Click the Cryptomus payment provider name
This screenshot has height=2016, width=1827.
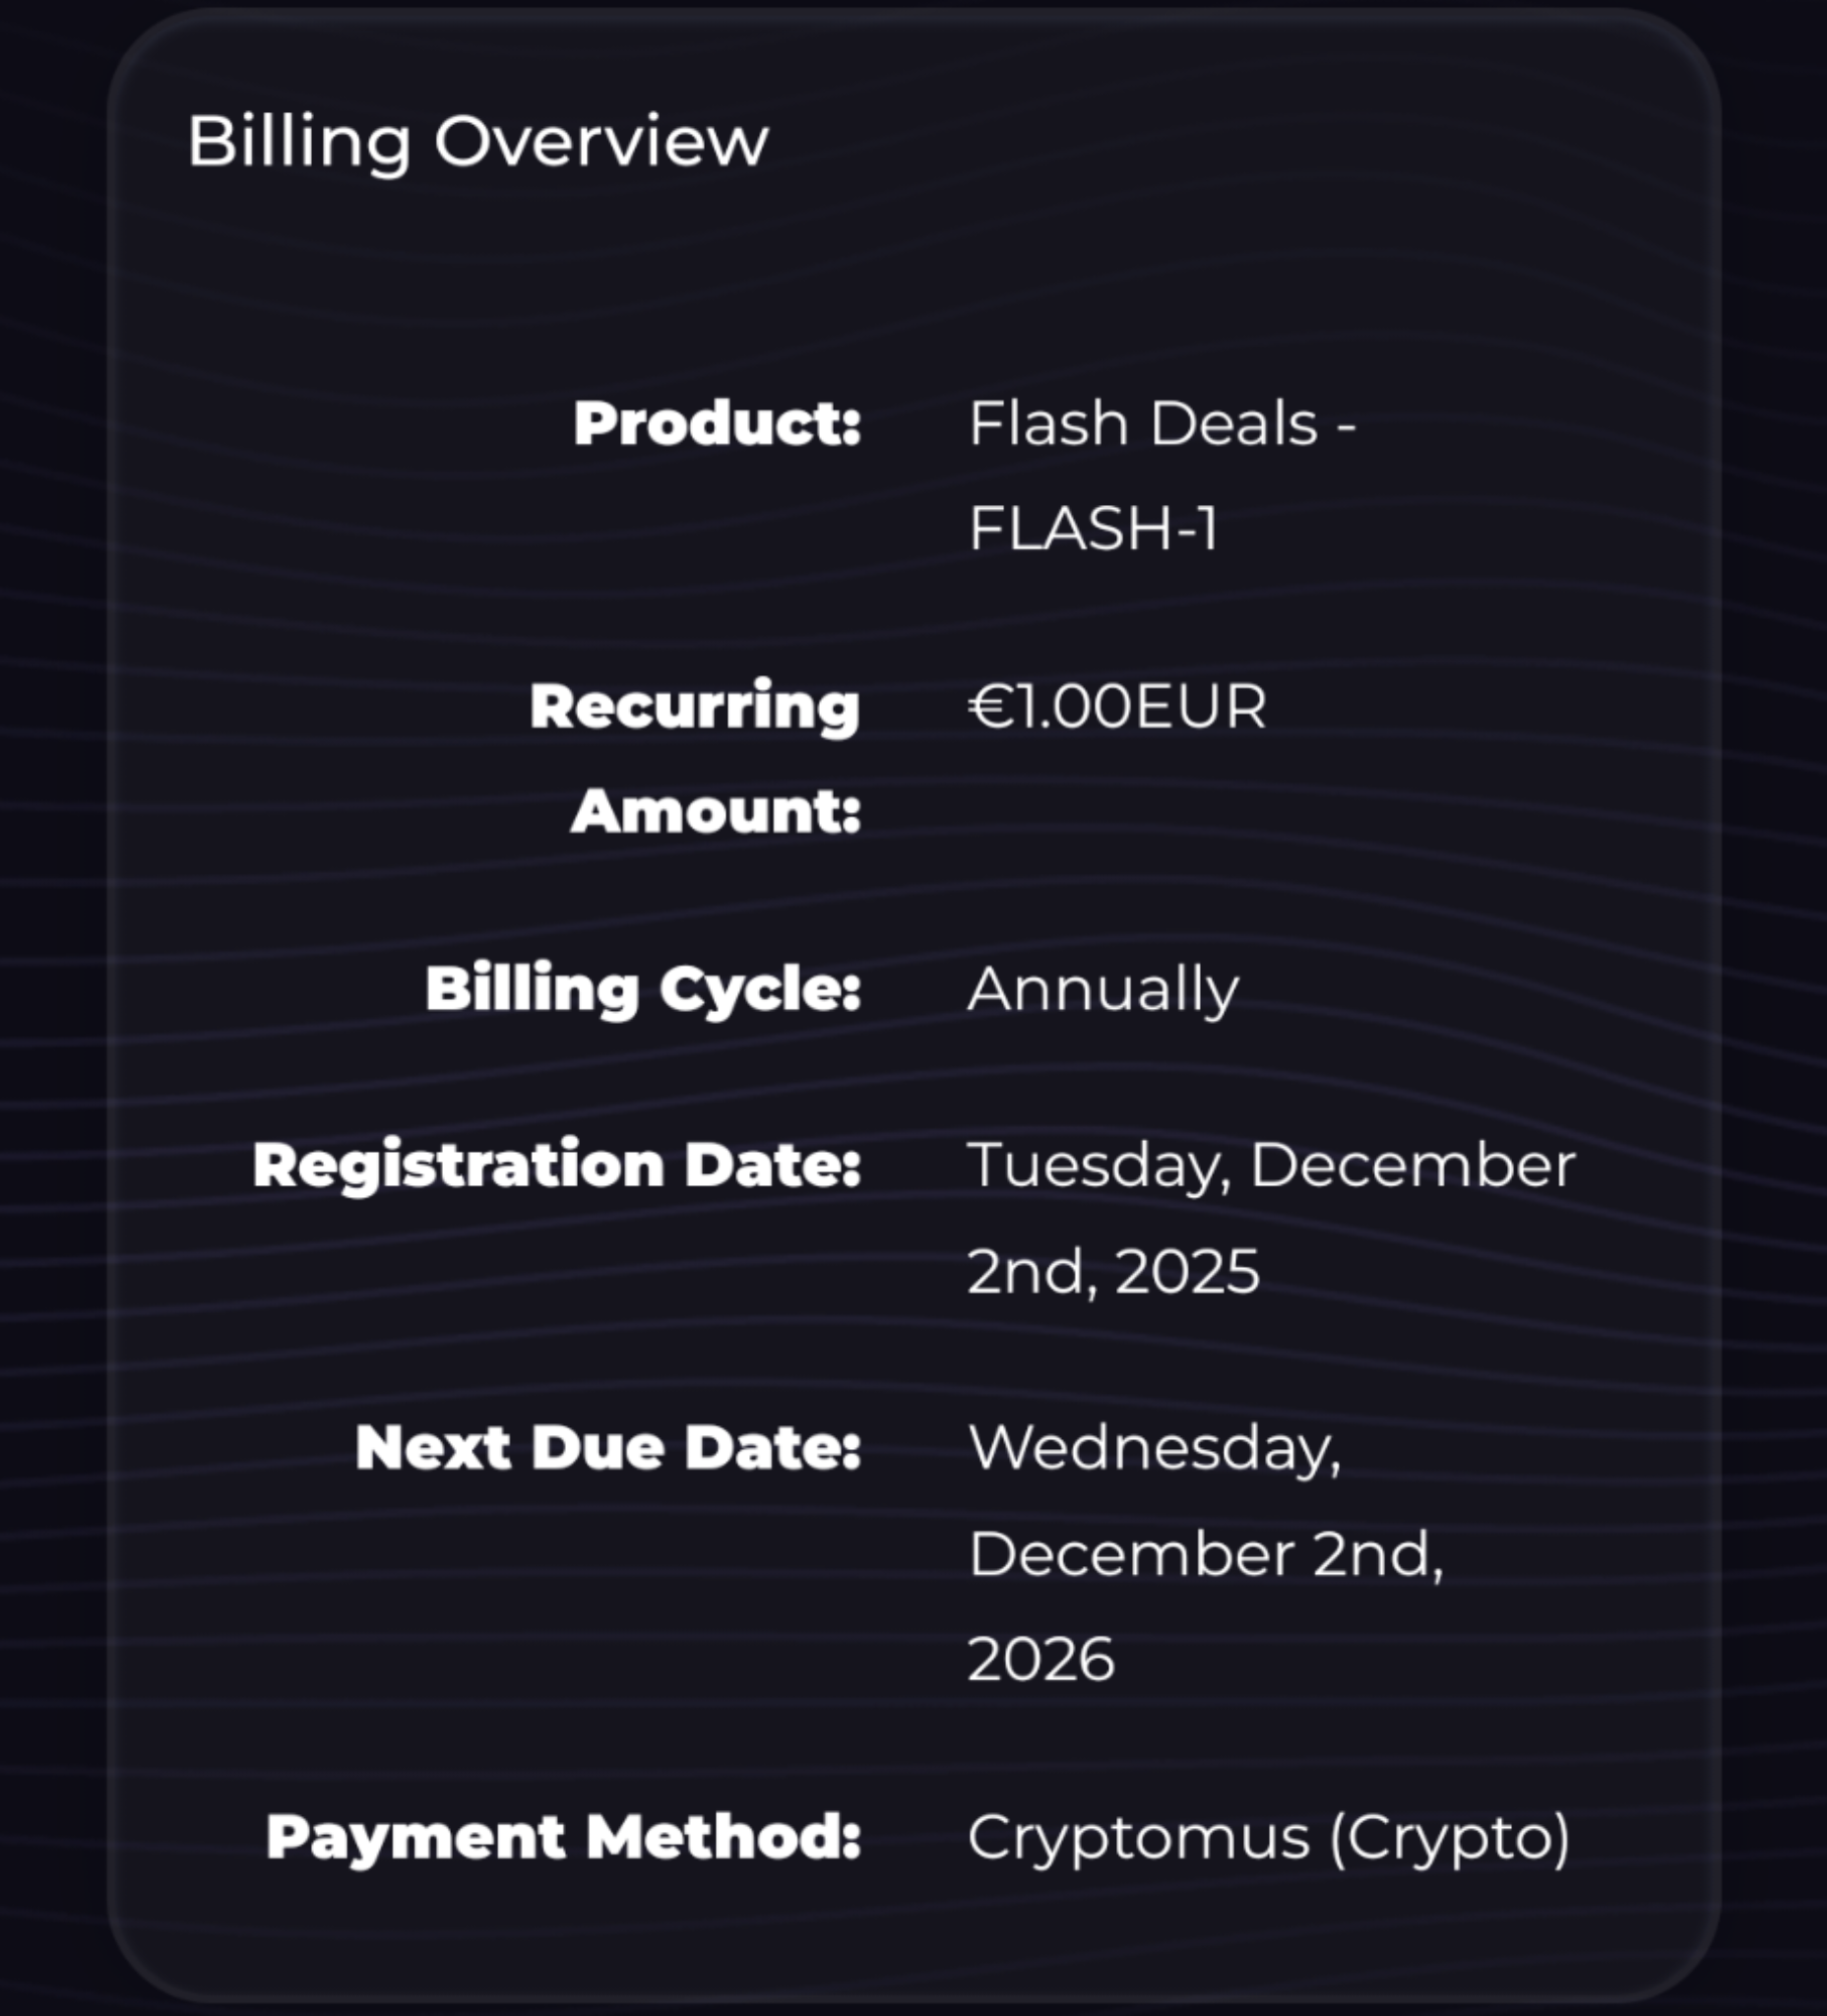pos(1138,1837)
